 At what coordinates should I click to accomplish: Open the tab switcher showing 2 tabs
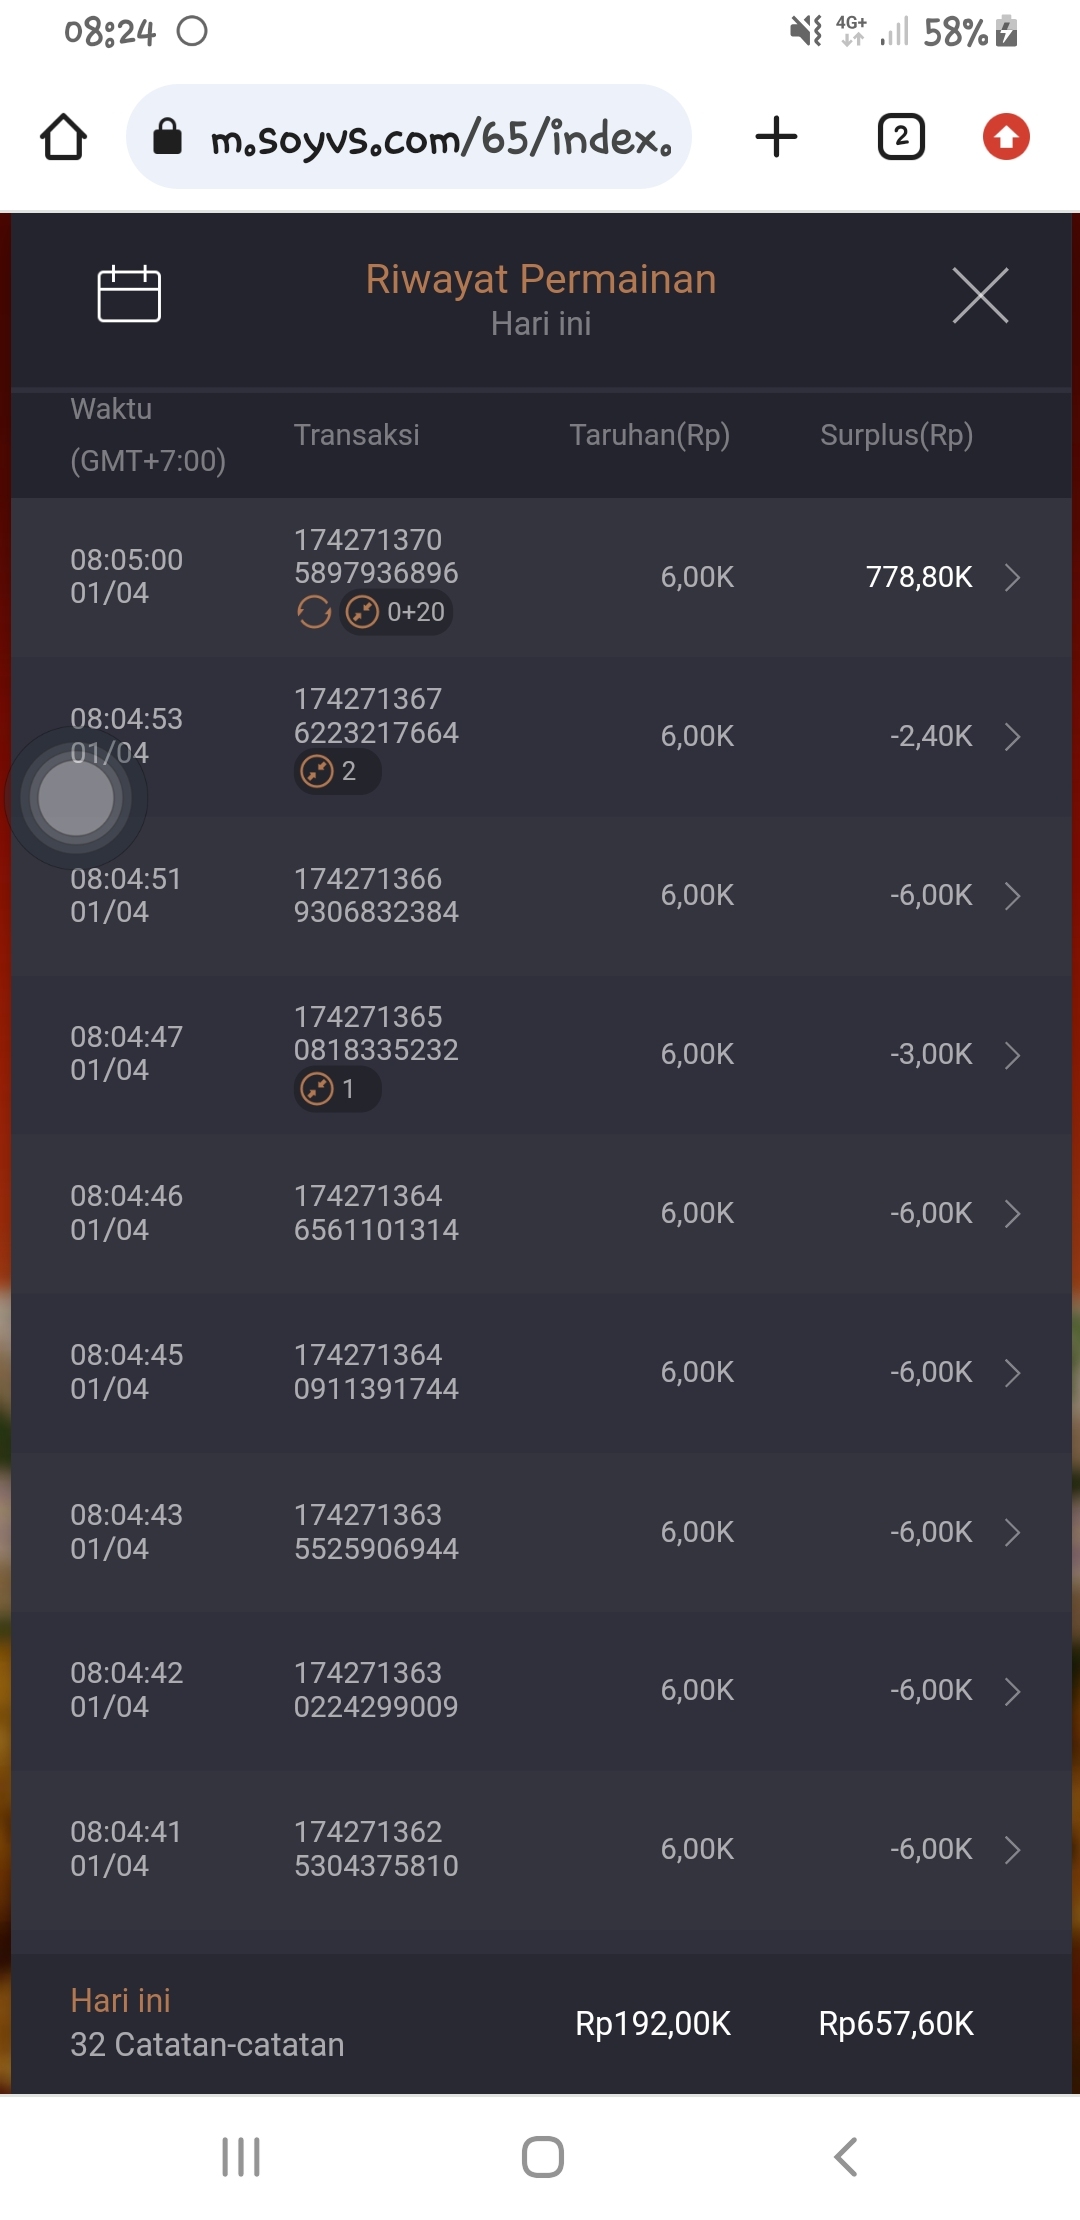[901, 137]
